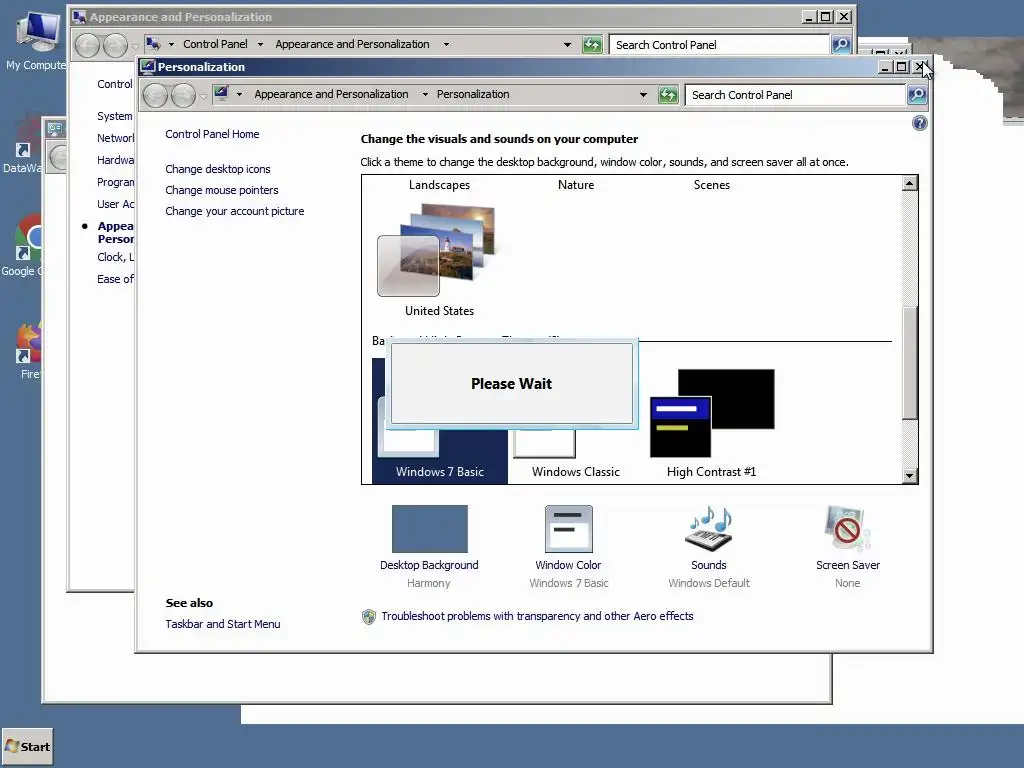Click Appearance and Personalization breadcrumb in Personalization window
The height and width of the screenshot is (768, 1024).
(x=331, y=94)
